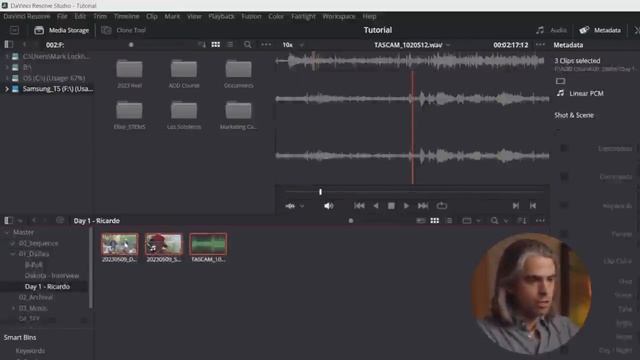Play the clip forward
The height and width of the screenshot is (360, 640).
[406, 206]
